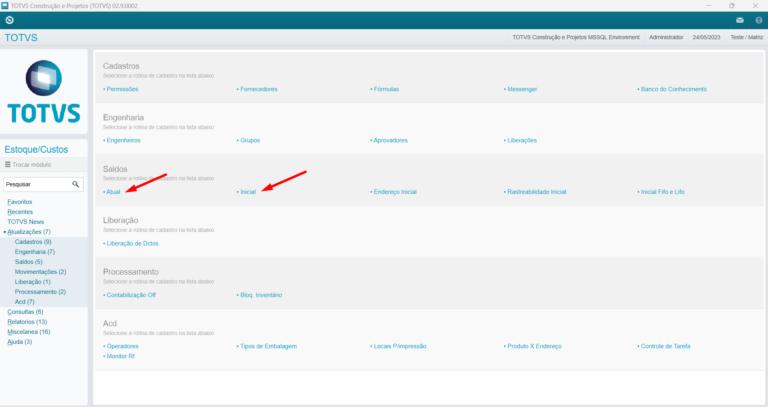This screenshot has height=407, width=768.
Task: Click the TOTVS logo in the sidebar
Action: pos(44,92)
